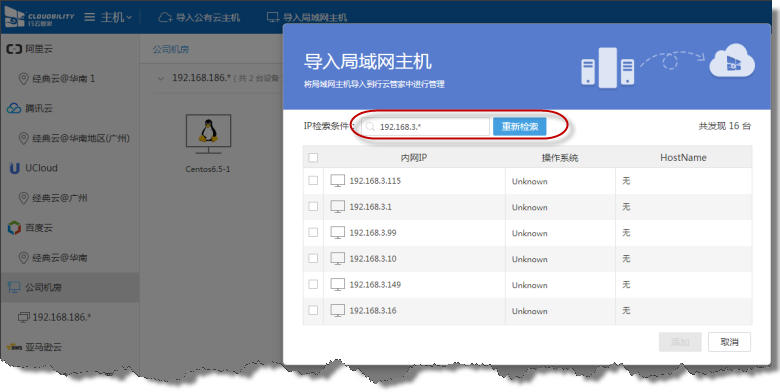Select 百度云 in the sidebar
This screenshot has width=780, height=392.
[39, 228]
